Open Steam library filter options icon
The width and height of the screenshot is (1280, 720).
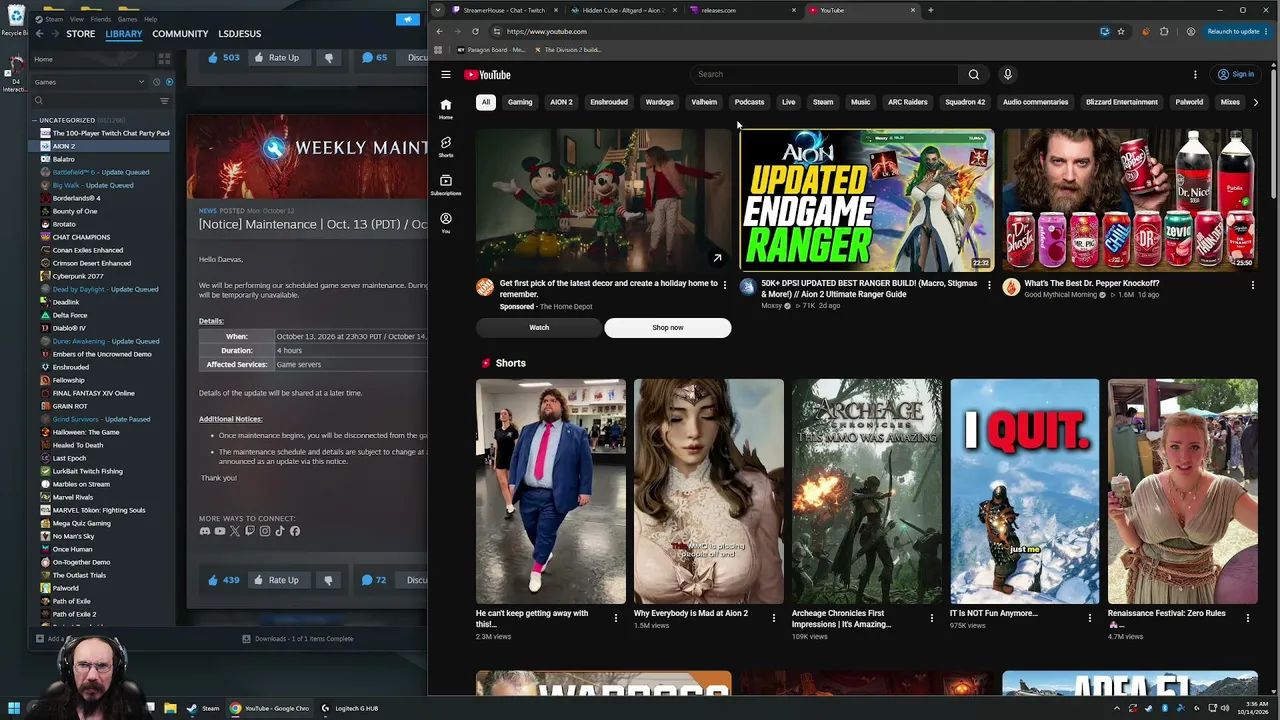[x=164, y=101]
